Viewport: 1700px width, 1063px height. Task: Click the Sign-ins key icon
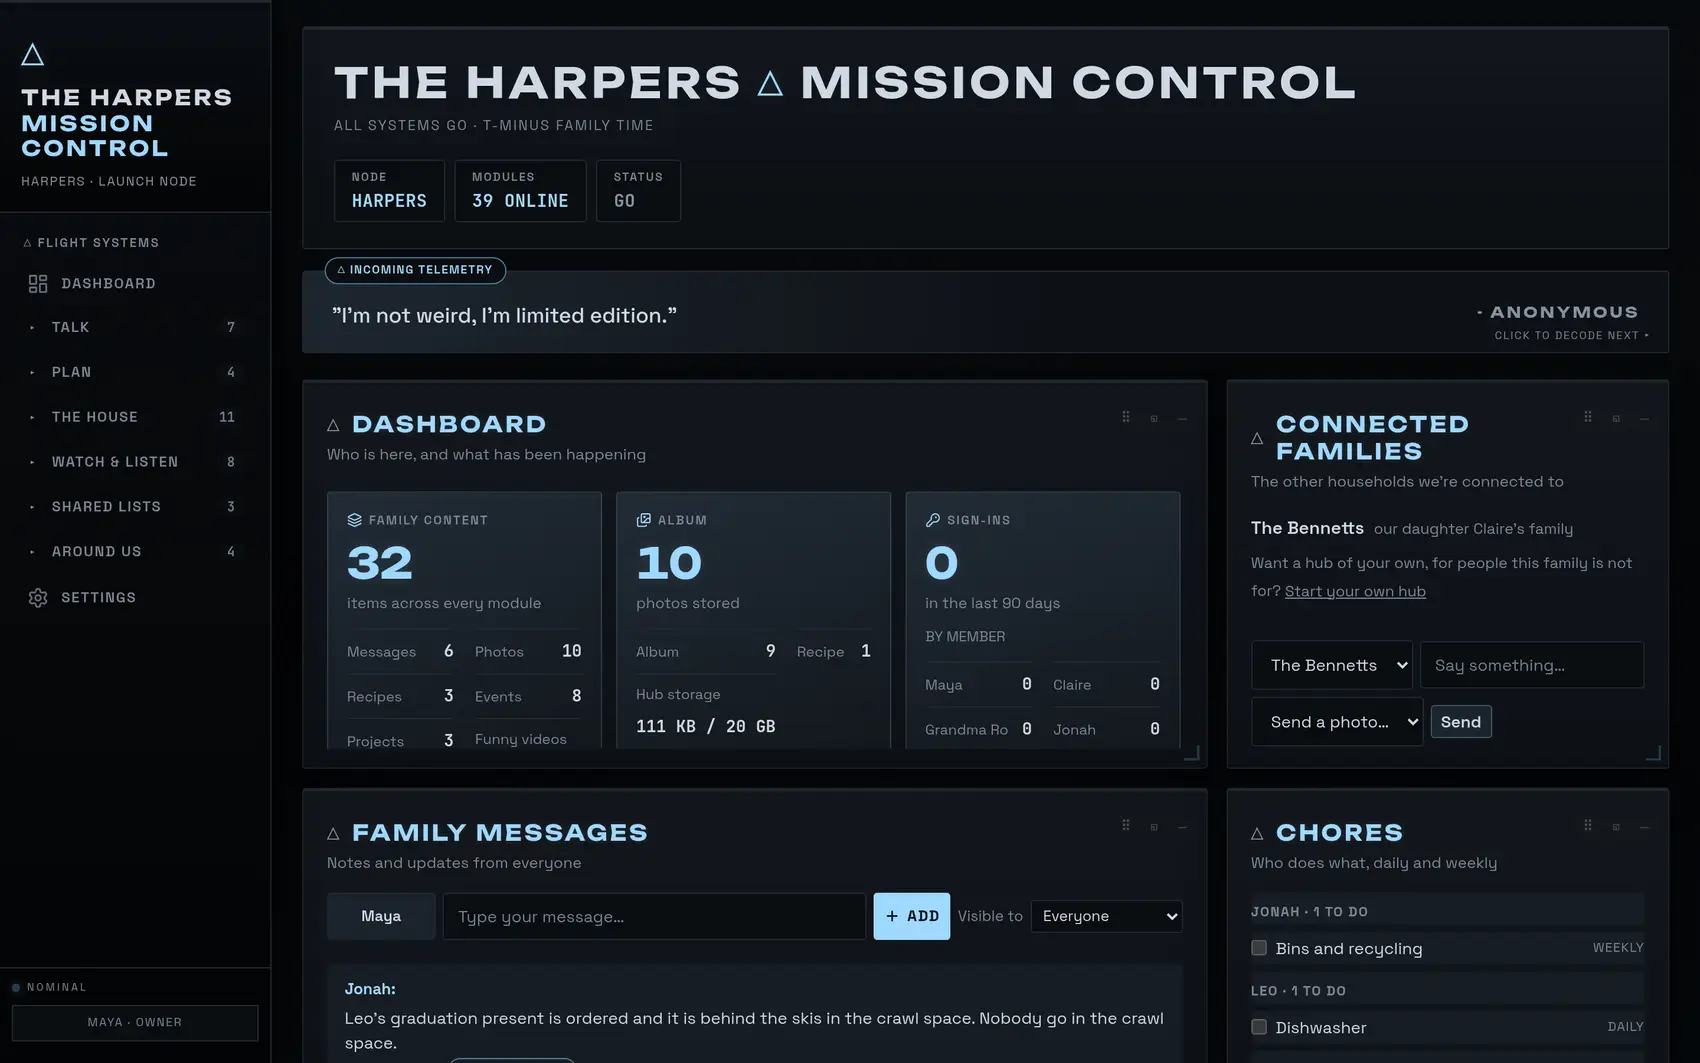[x=933, y=520]
